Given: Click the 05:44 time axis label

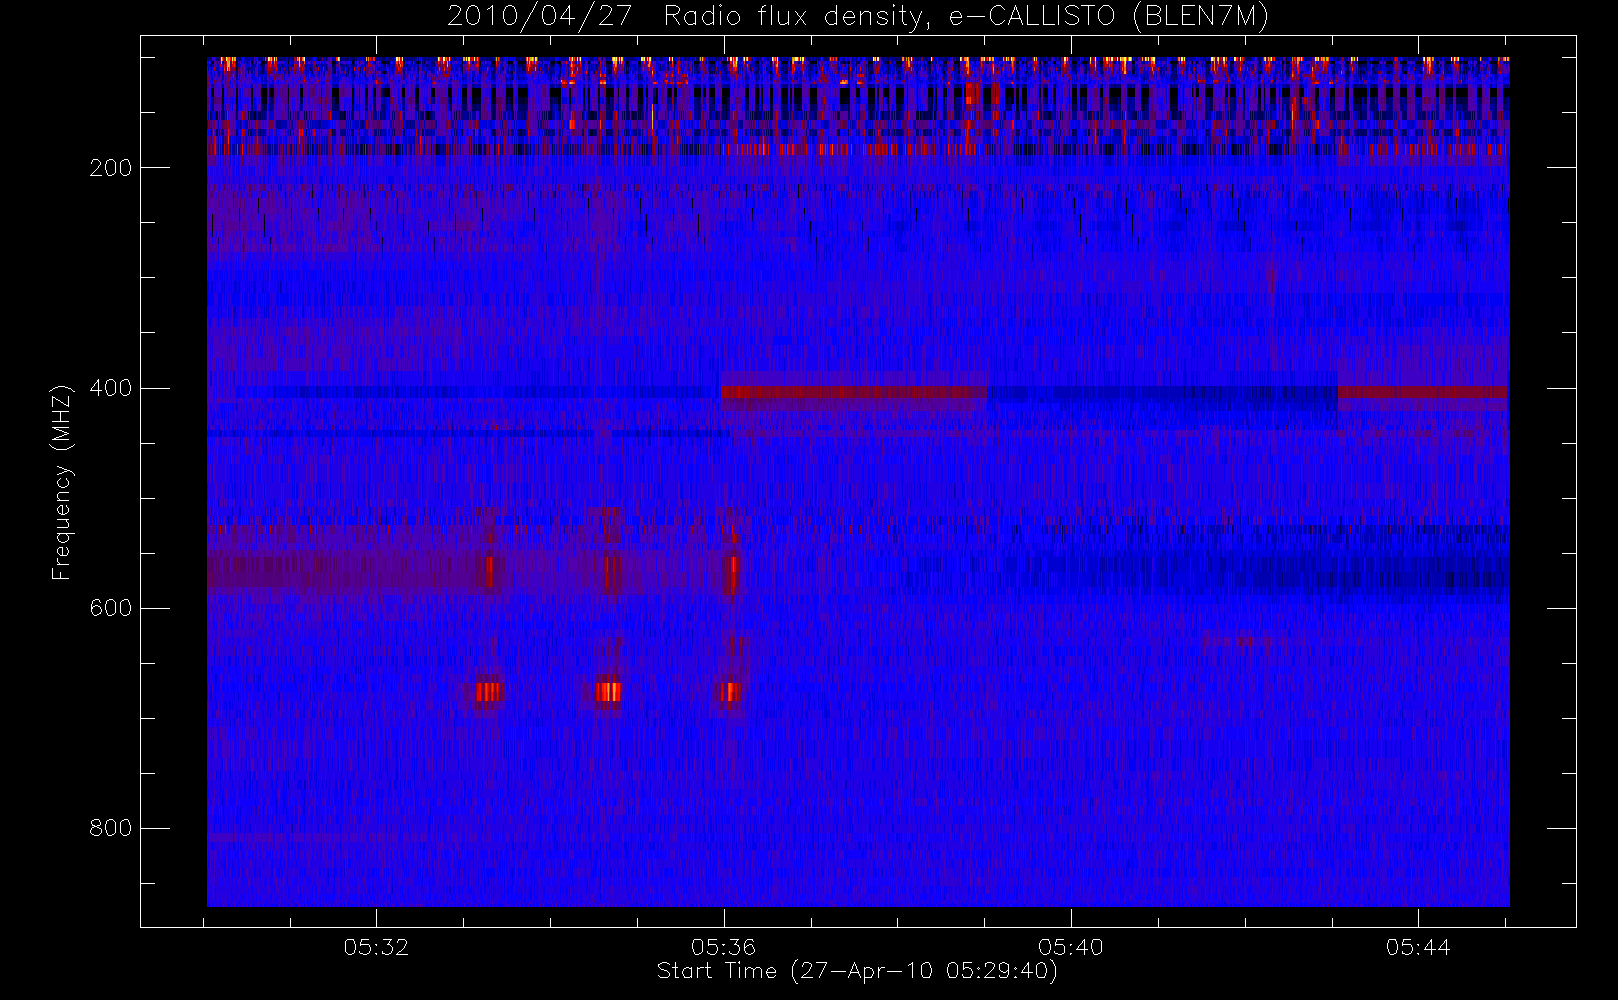Looking at the screenshot, I should (1418, 947).
